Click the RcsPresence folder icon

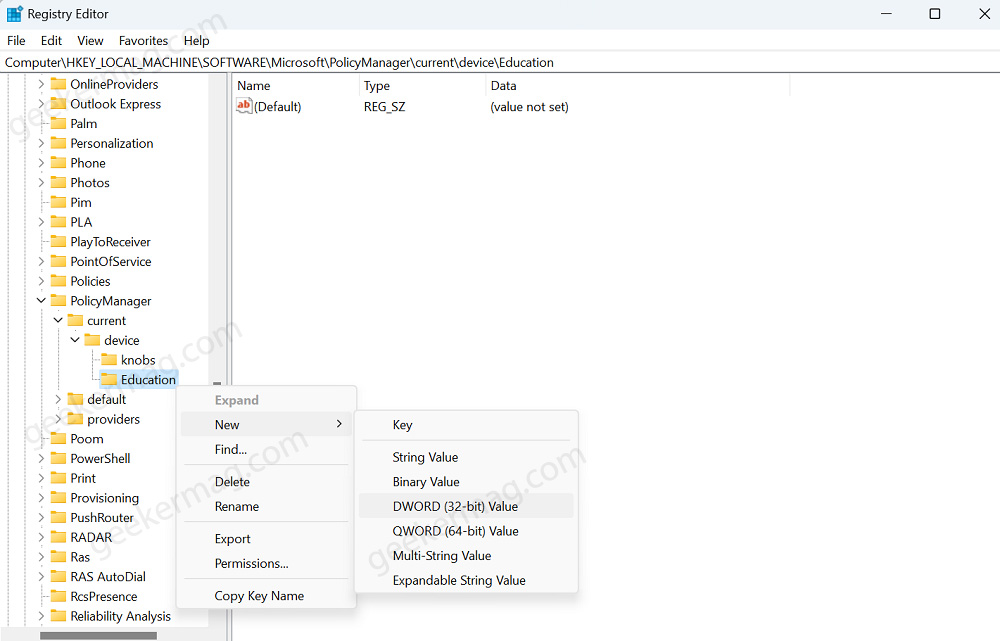59,596
